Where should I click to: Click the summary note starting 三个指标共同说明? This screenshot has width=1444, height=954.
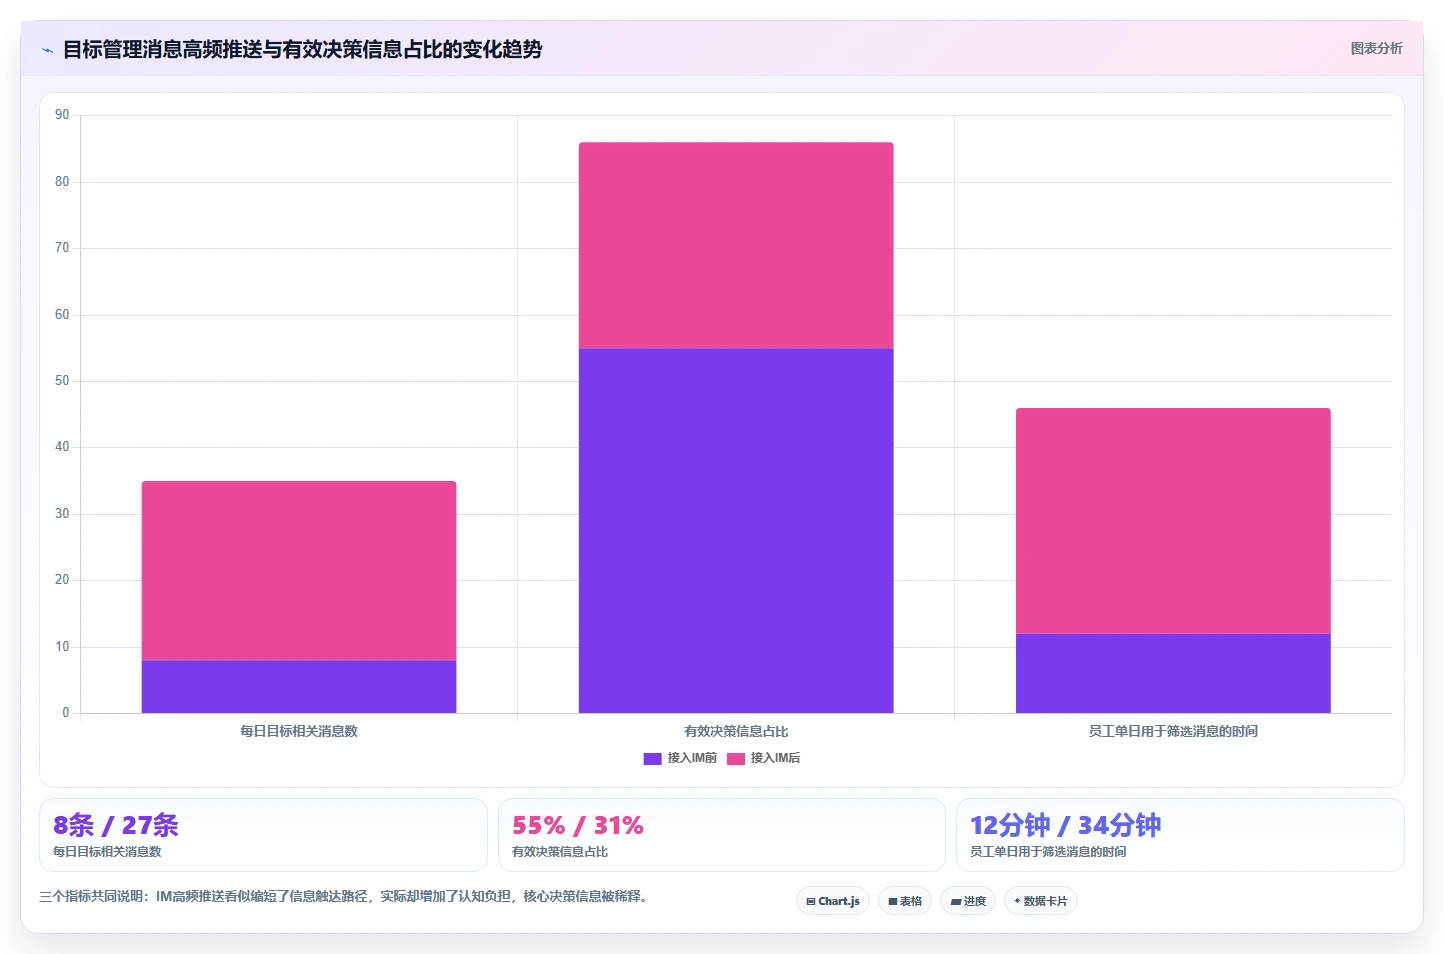346,896
